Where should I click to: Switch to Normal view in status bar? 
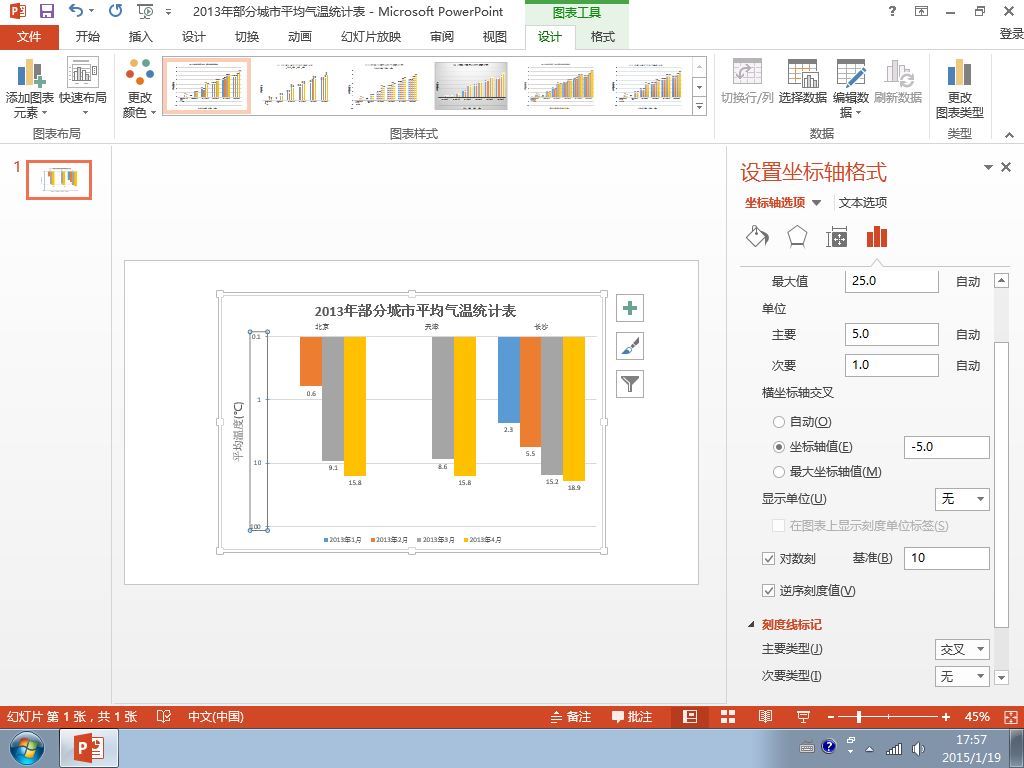click(x=690, y=716)
